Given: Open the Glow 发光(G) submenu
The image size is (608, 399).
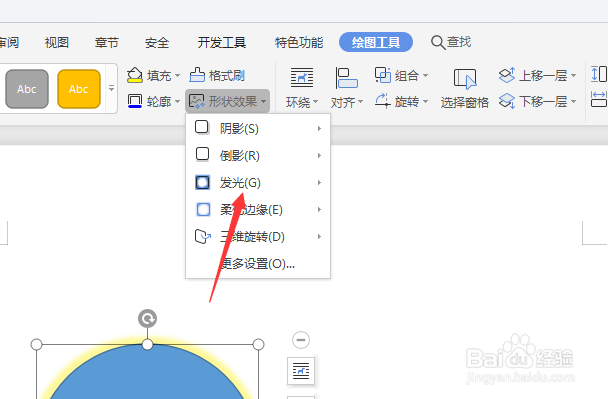Looking at the screenshot, I should pyautogui.click(x=258, y=183).
